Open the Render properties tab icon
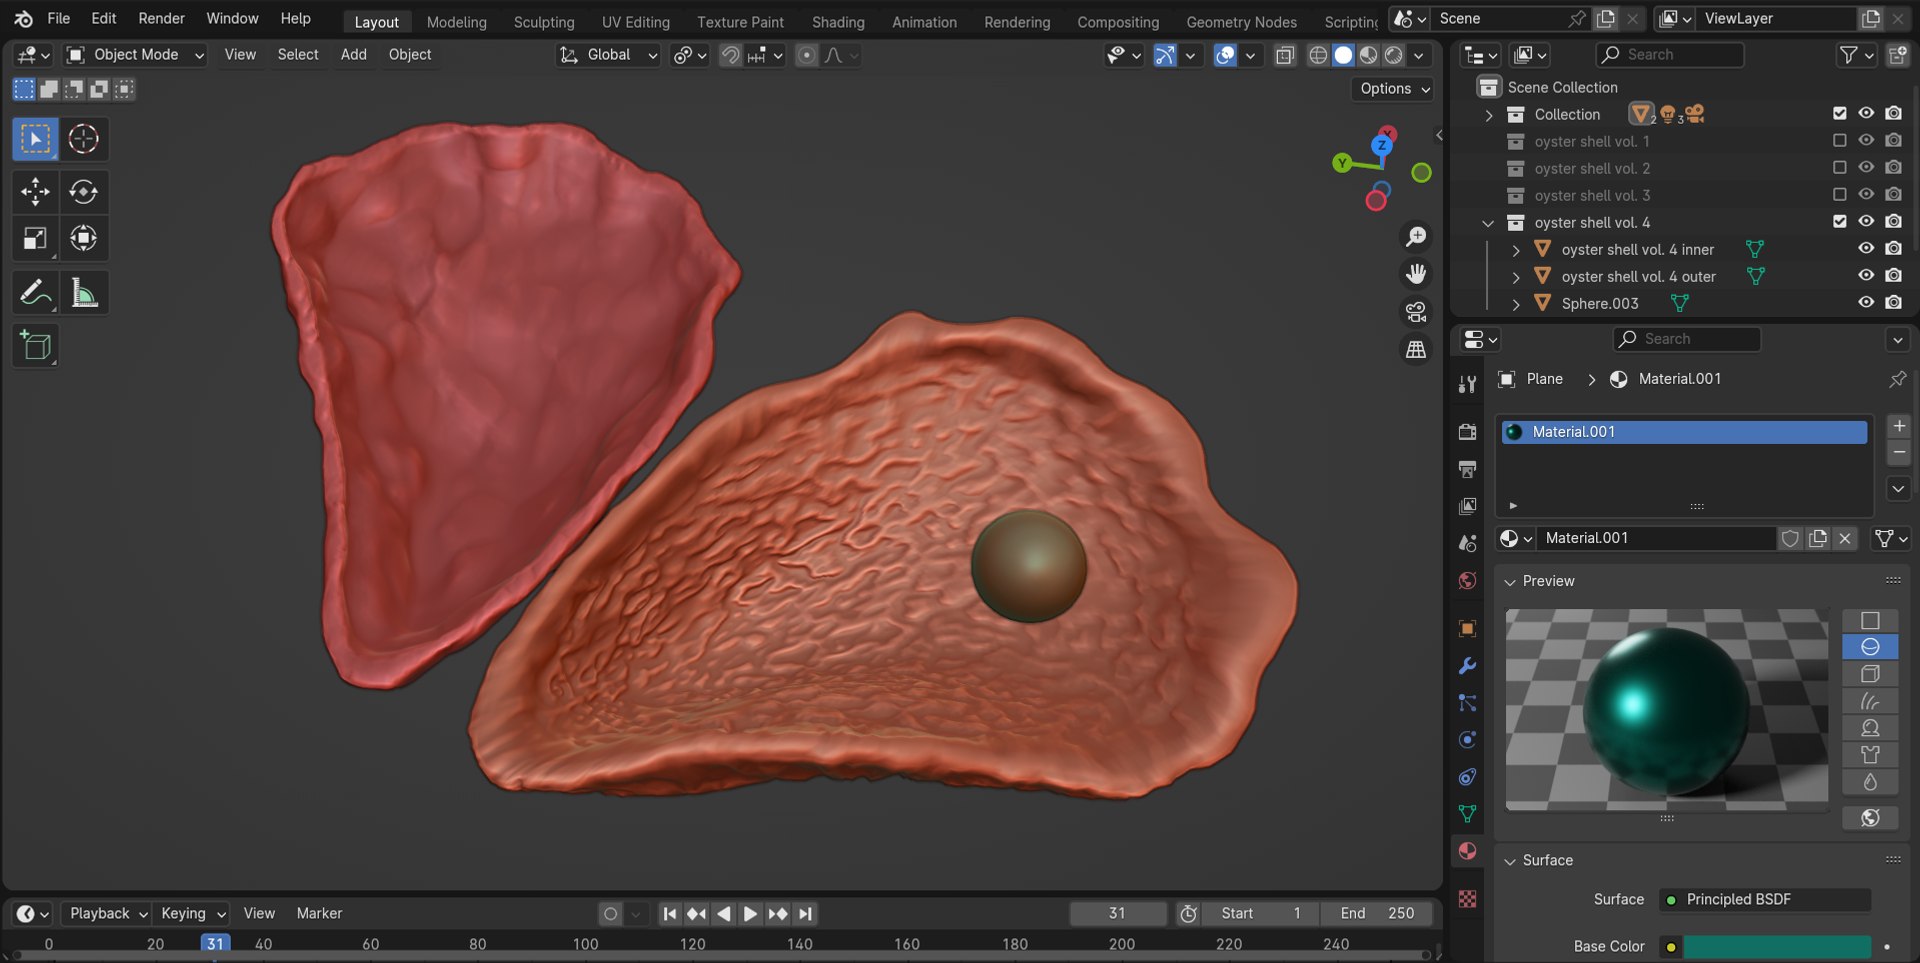1920x963 pixels. click(x=1467, y=432)
